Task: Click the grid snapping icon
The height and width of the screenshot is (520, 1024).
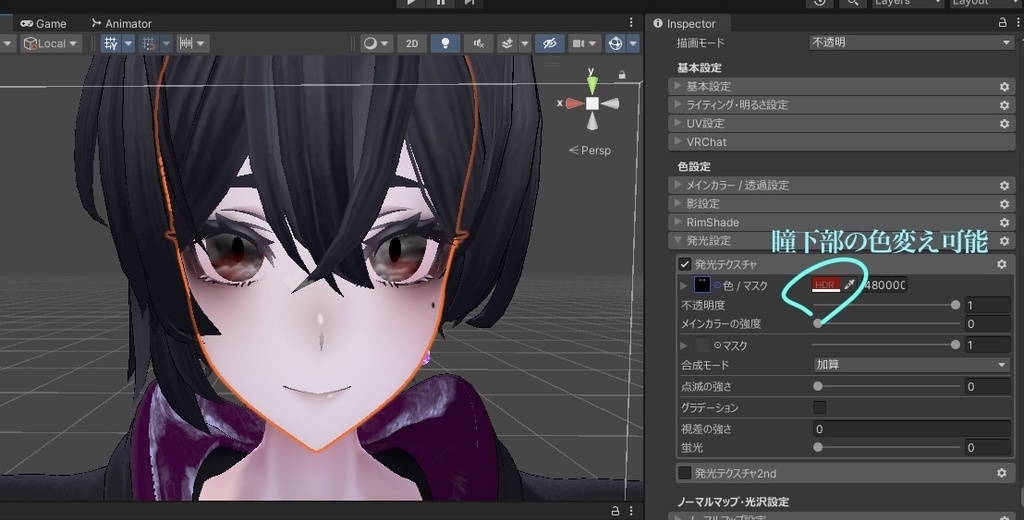Action: pyautogui.click(x=149, y=44)
